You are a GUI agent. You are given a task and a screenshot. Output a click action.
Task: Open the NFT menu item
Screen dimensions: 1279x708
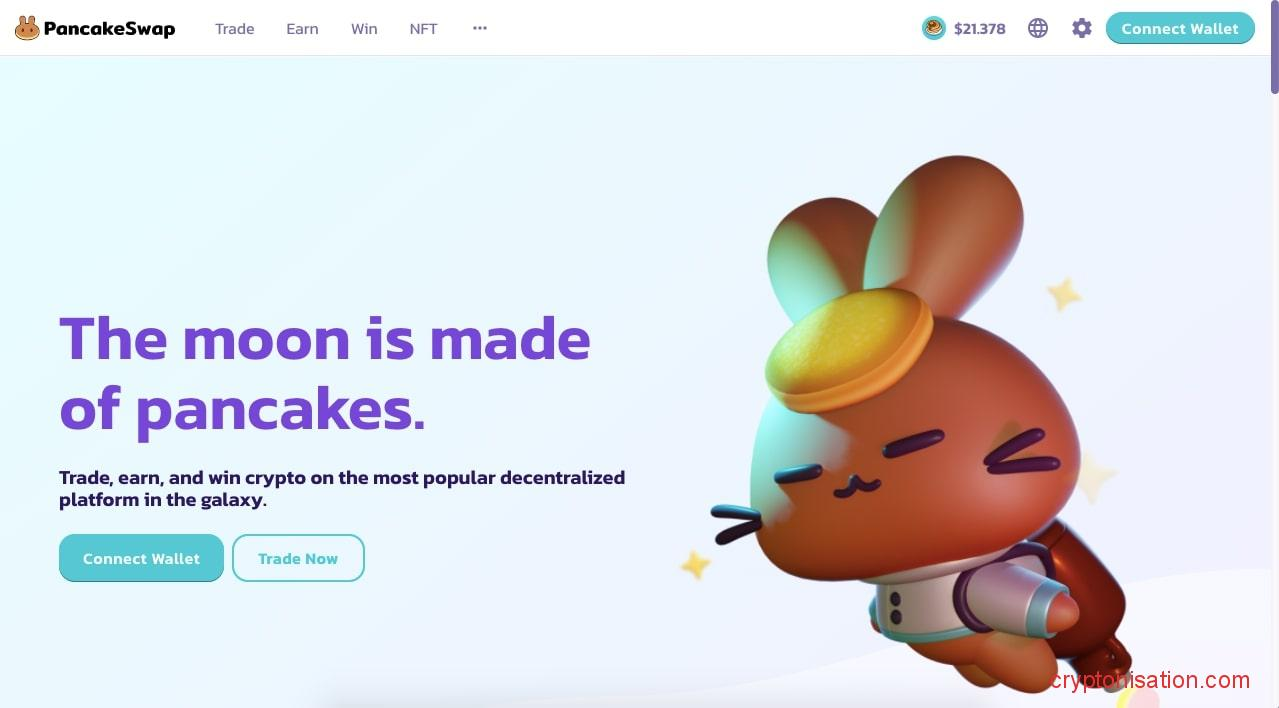pos(424,28)
